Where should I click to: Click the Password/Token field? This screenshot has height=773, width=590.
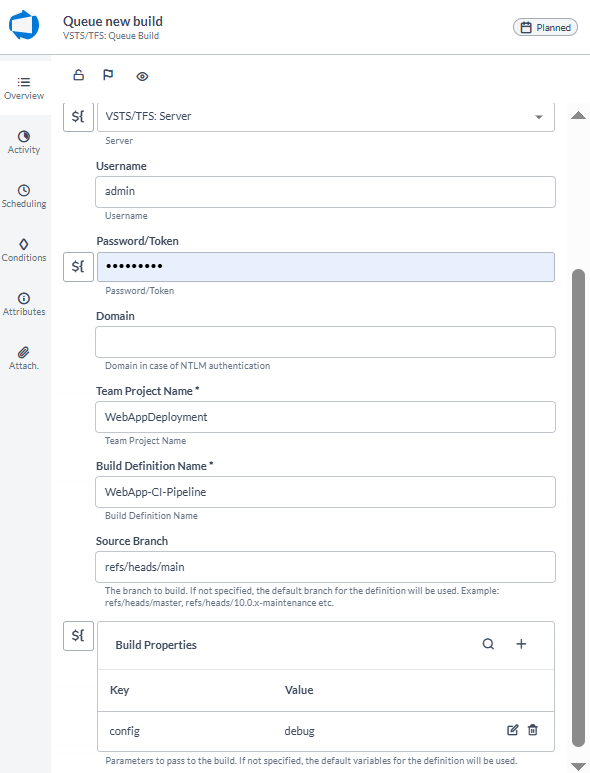click(326, 267)
